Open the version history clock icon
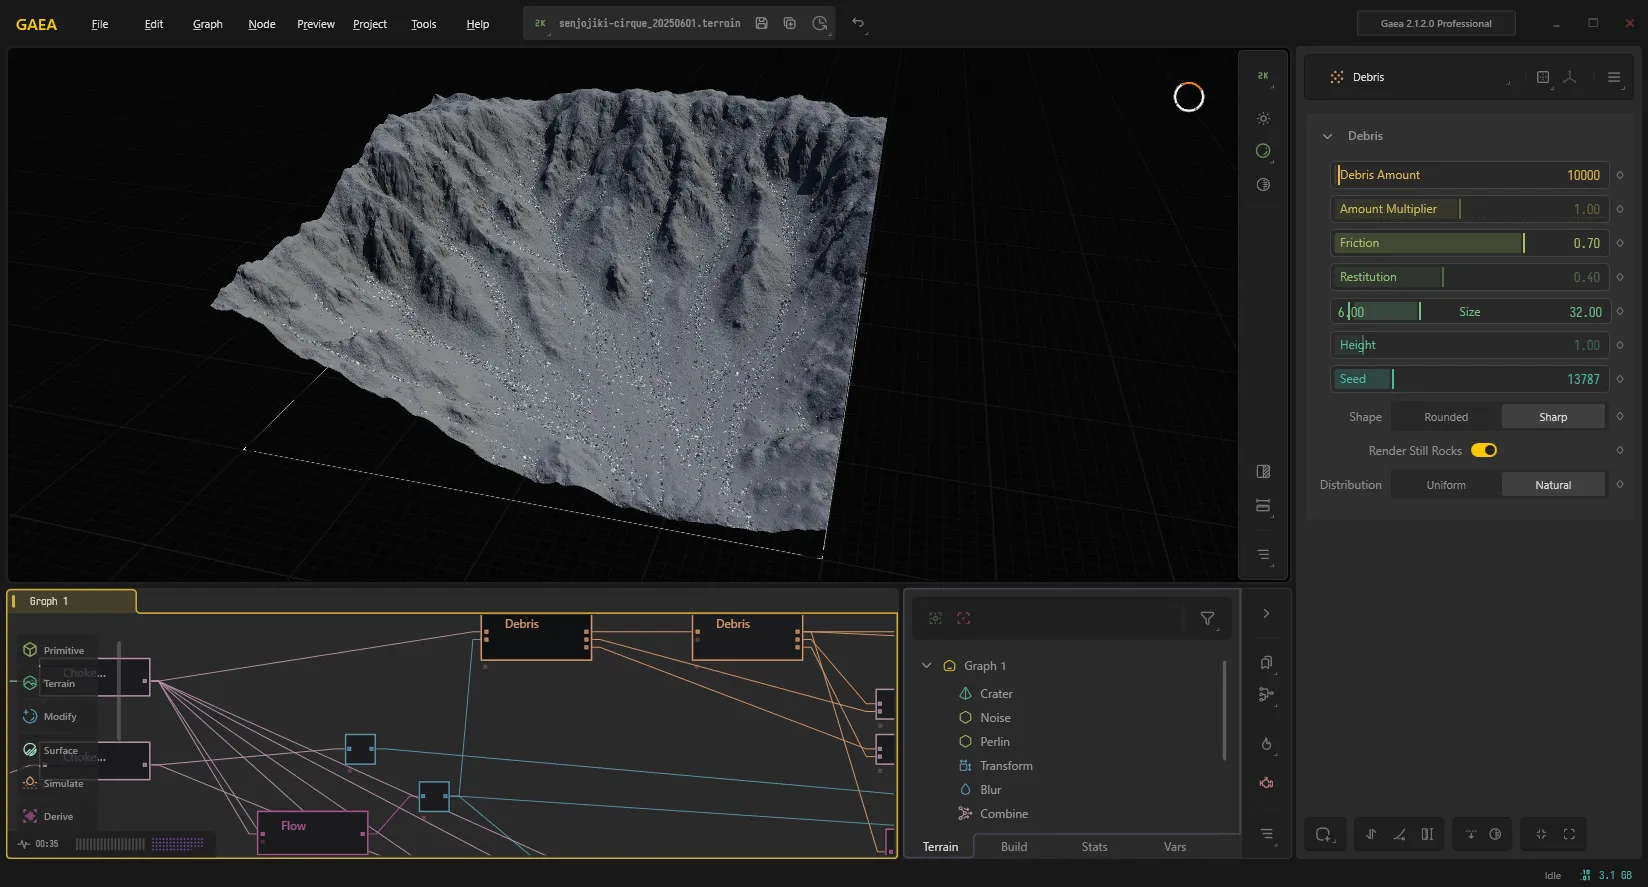 [819, 23]
